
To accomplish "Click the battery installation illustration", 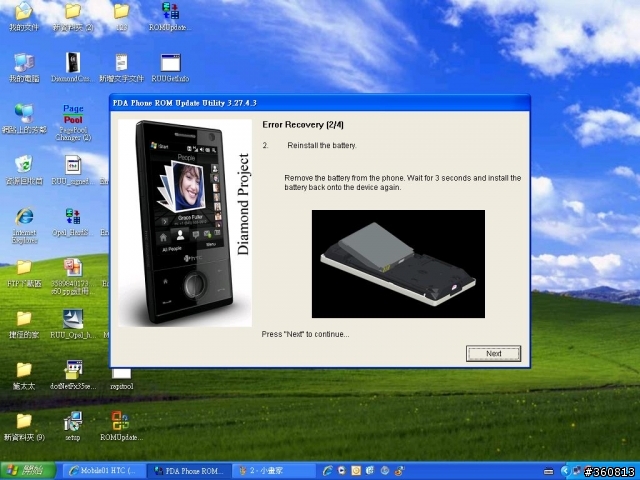I will (x=398, y=264).
